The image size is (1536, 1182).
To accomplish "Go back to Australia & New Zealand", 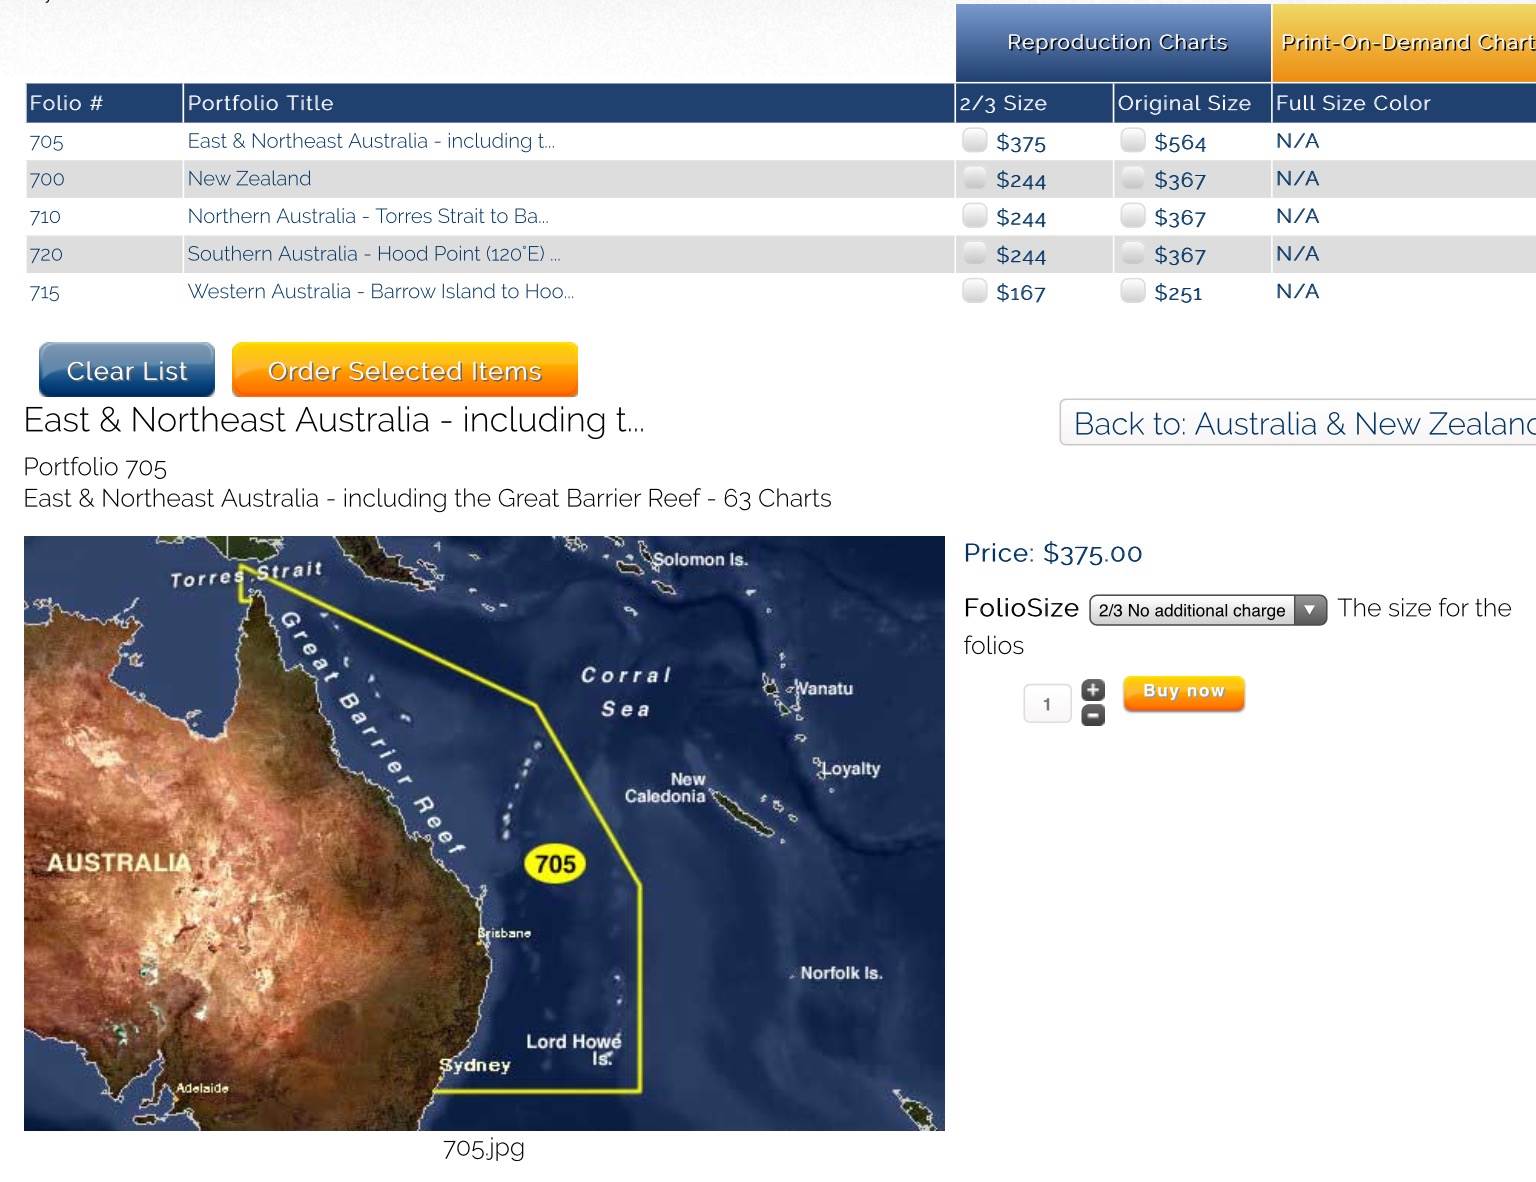I will 1300,424.
